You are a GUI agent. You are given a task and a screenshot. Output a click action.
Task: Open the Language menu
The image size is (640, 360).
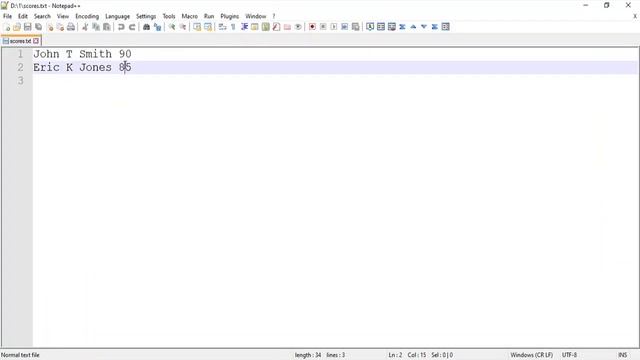click(118, 16)
